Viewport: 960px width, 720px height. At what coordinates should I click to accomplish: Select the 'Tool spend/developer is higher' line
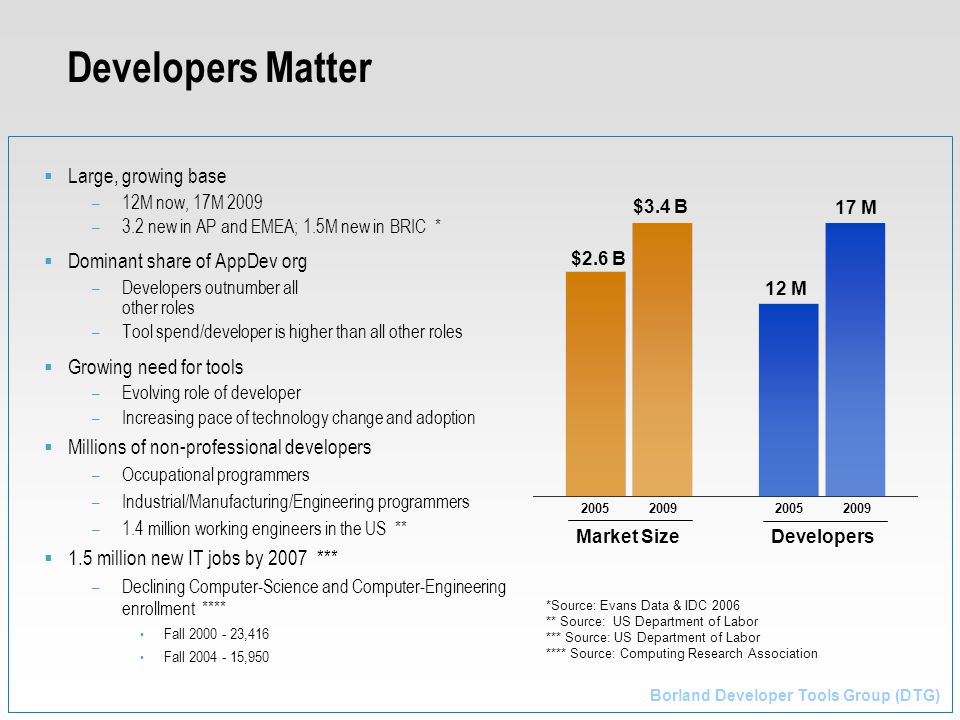point(291,332)
